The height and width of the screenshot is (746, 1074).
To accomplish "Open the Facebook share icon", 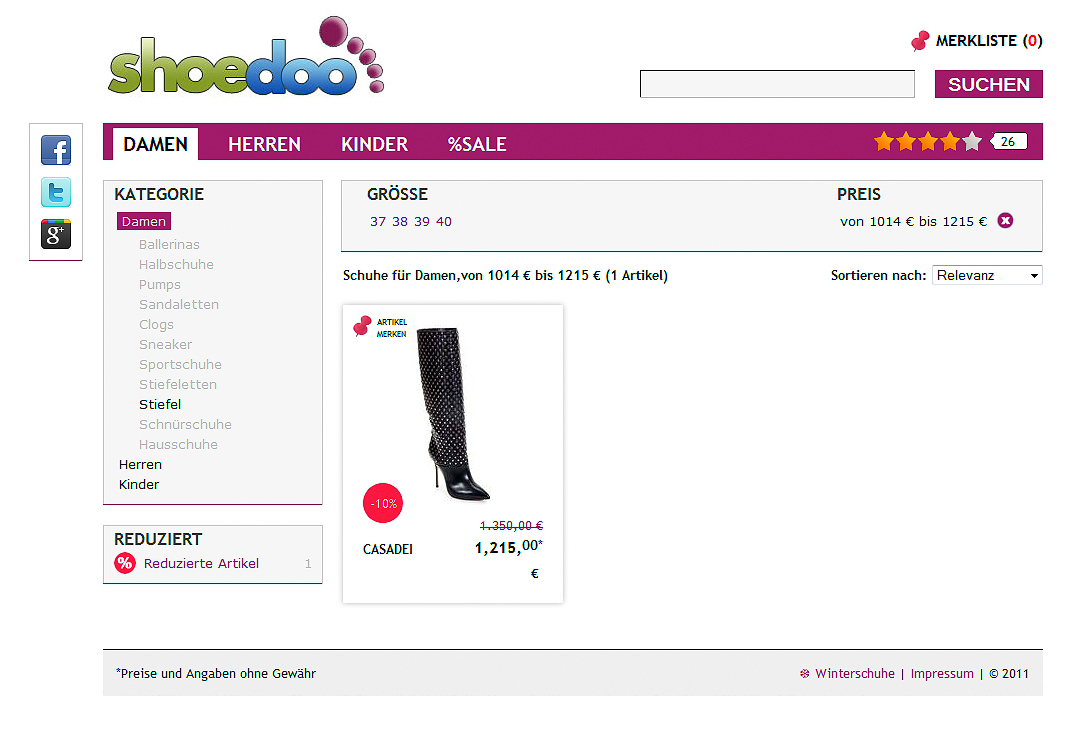I will [x=56, y=150].
